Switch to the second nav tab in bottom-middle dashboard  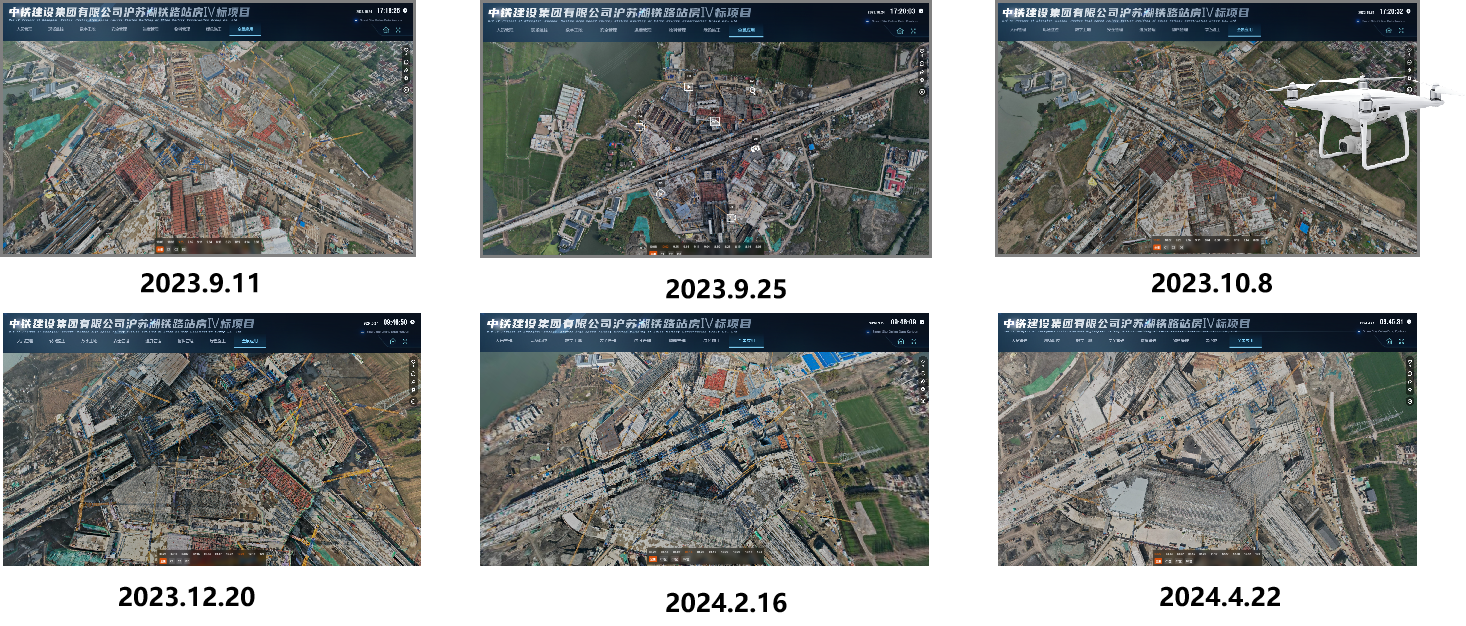tap(539, 341)
